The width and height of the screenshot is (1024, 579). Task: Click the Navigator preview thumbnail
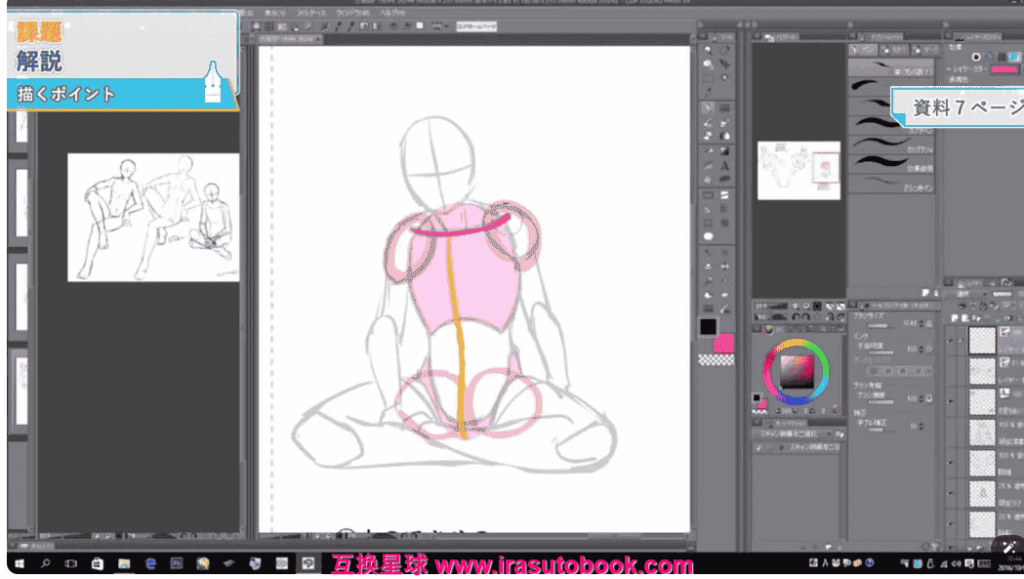[x=798, y=168]
